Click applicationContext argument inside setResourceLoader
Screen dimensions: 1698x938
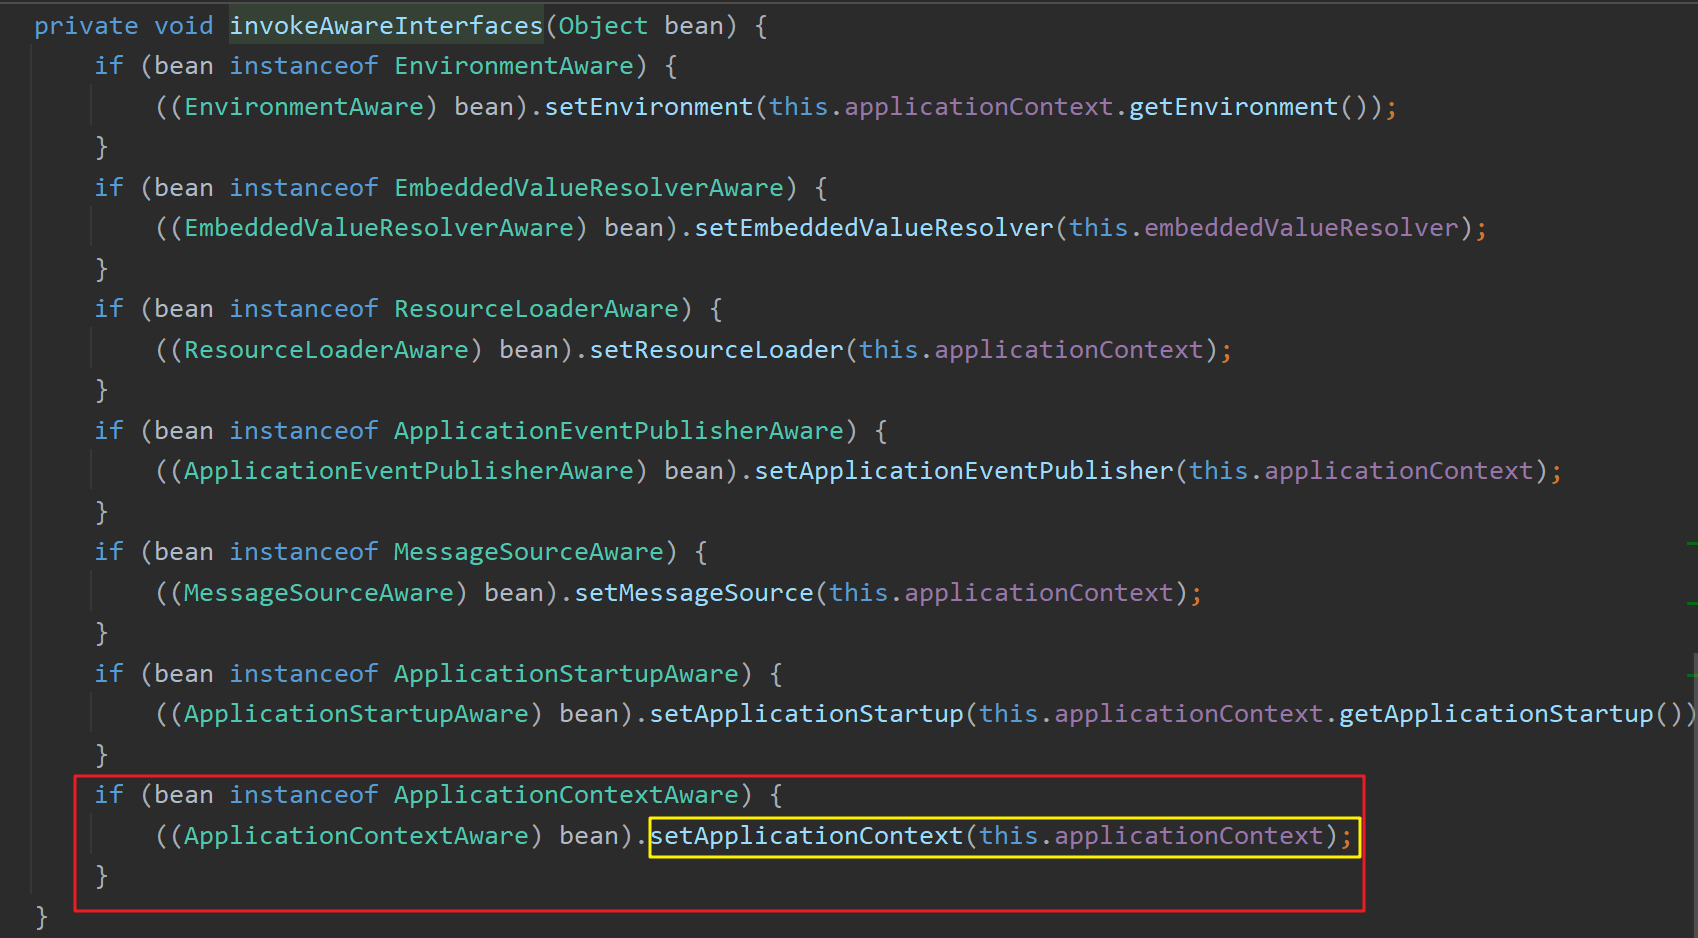coord(1069,350)
